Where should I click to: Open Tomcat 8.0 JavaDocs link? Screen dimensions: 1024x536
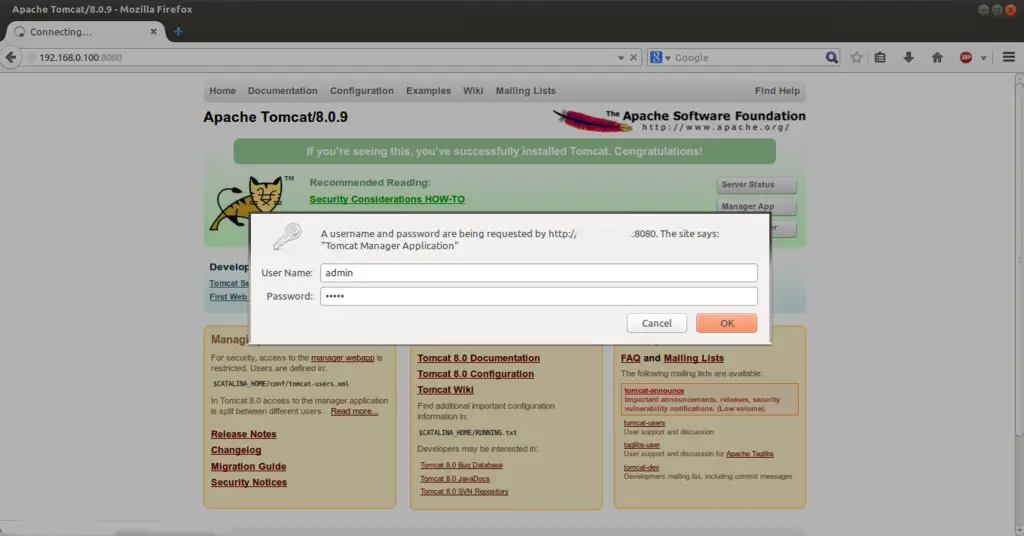(x=455, y=479)
